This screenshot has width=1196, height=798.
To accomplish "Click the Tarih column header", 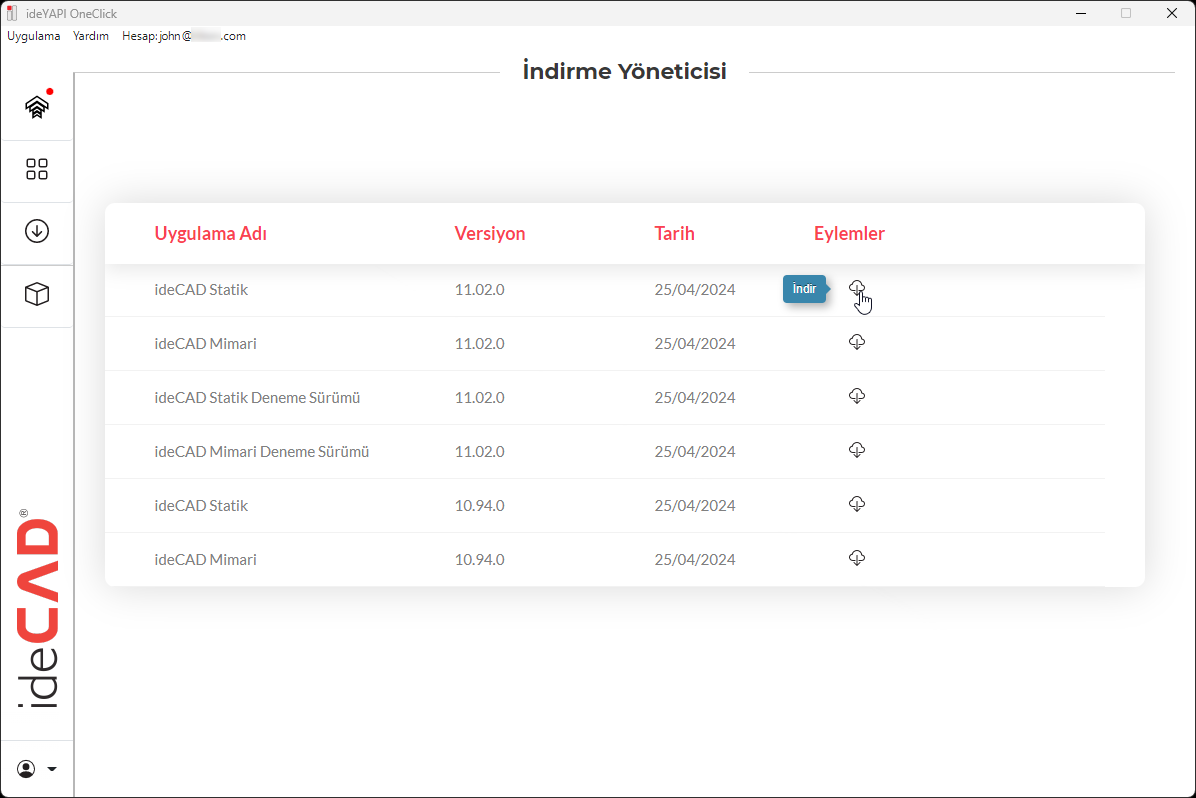I will click(674, 234).
